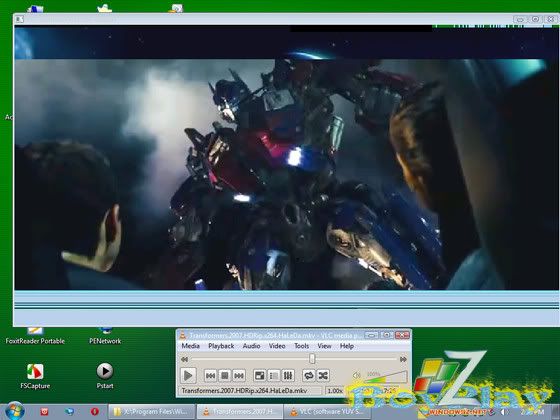Click the blue monitor quick launch icon
Image resolution: width=560 pixels, height=420 pixels.
[x=69, y=412]
